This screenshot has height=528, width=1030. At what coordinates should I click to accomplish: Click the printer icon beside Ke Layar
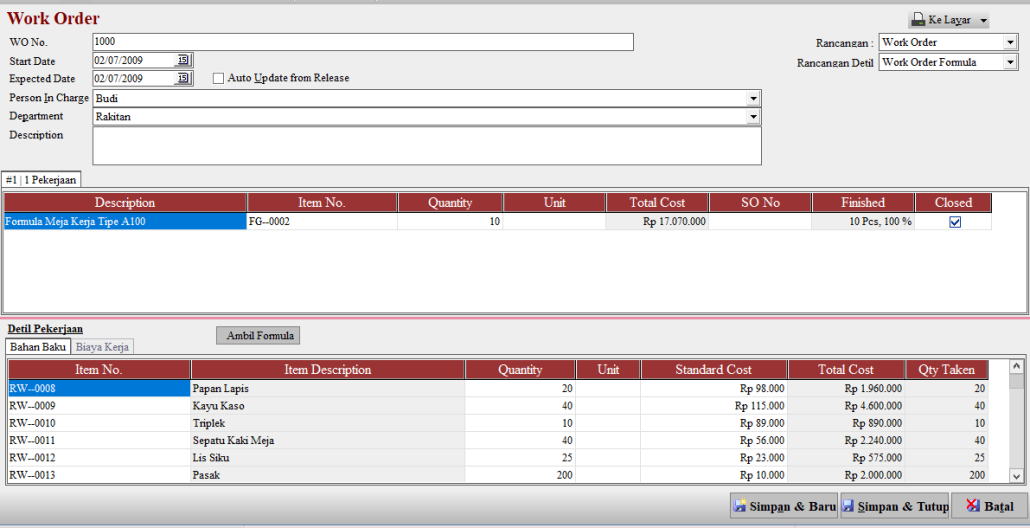pos(918,20)
